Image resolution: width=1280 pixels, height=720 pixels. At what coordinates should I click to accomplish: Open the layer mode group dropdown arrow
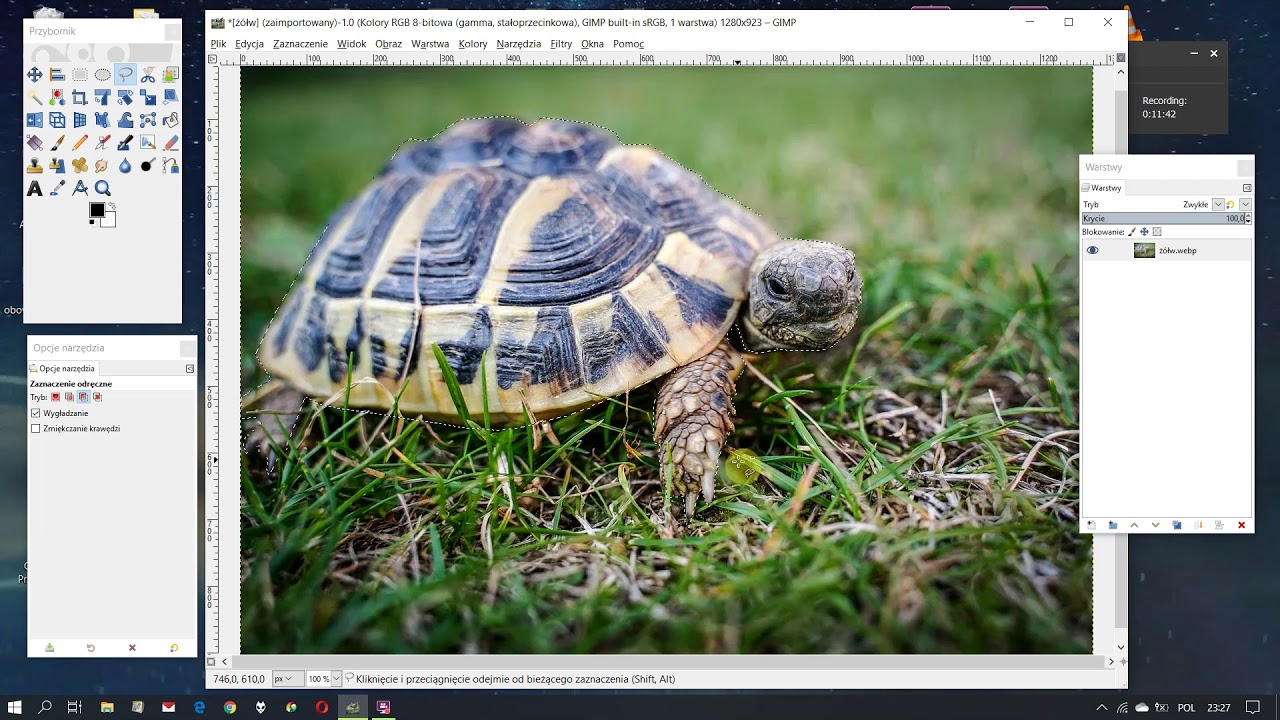[1245, 204]
